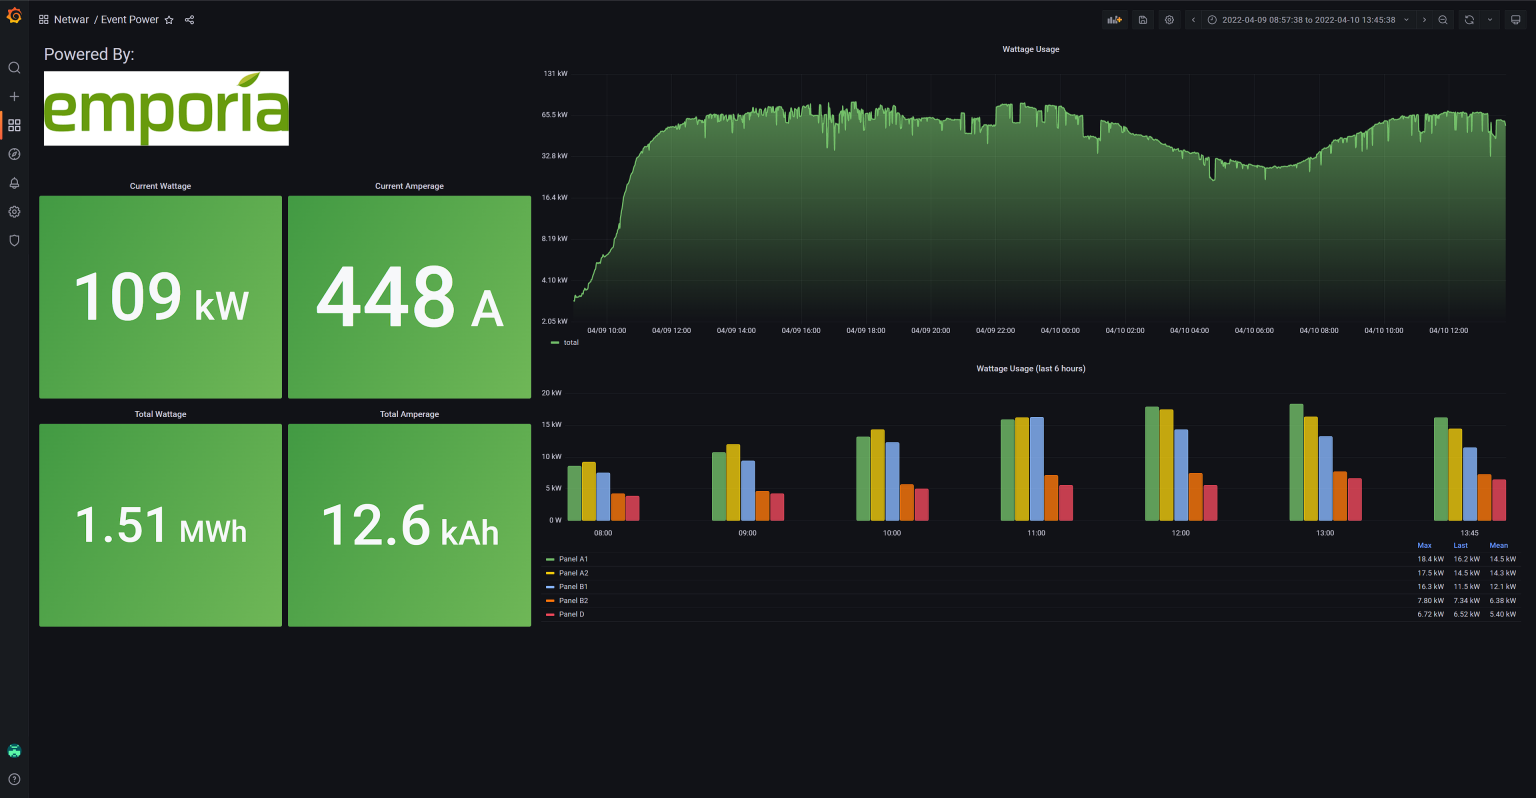This screenshot has height=798, width=1536.
Task: Open the time range picker dropdown
Action: pyautogui.click(x=1308, y=20)
